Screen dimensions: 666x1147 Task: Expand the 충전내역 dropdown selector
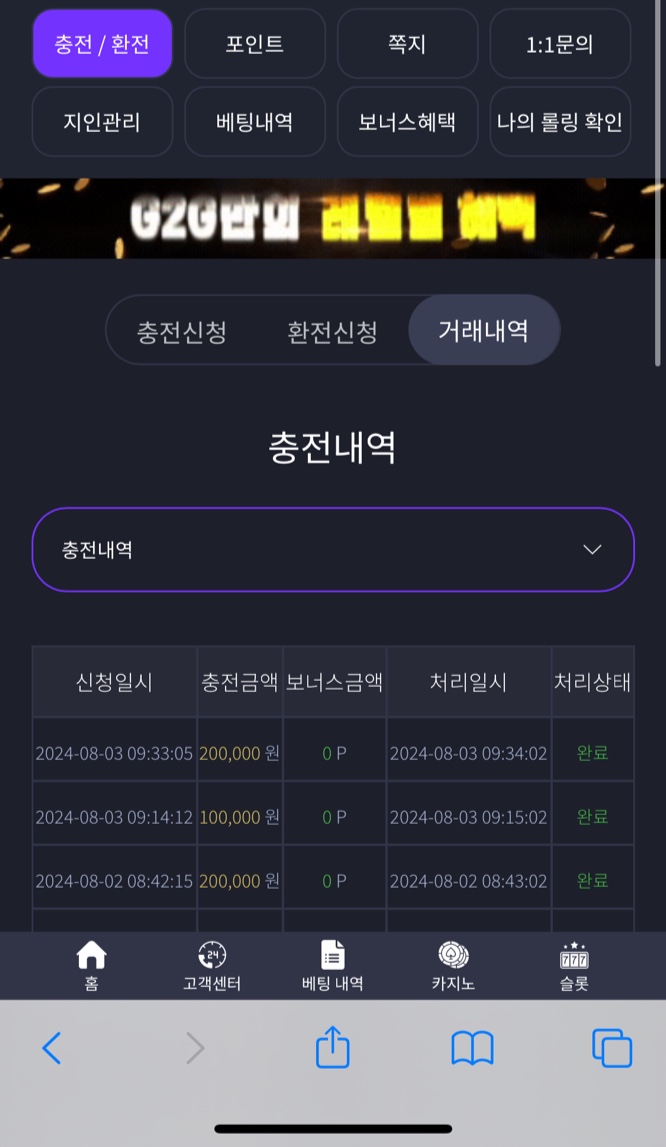333,549
